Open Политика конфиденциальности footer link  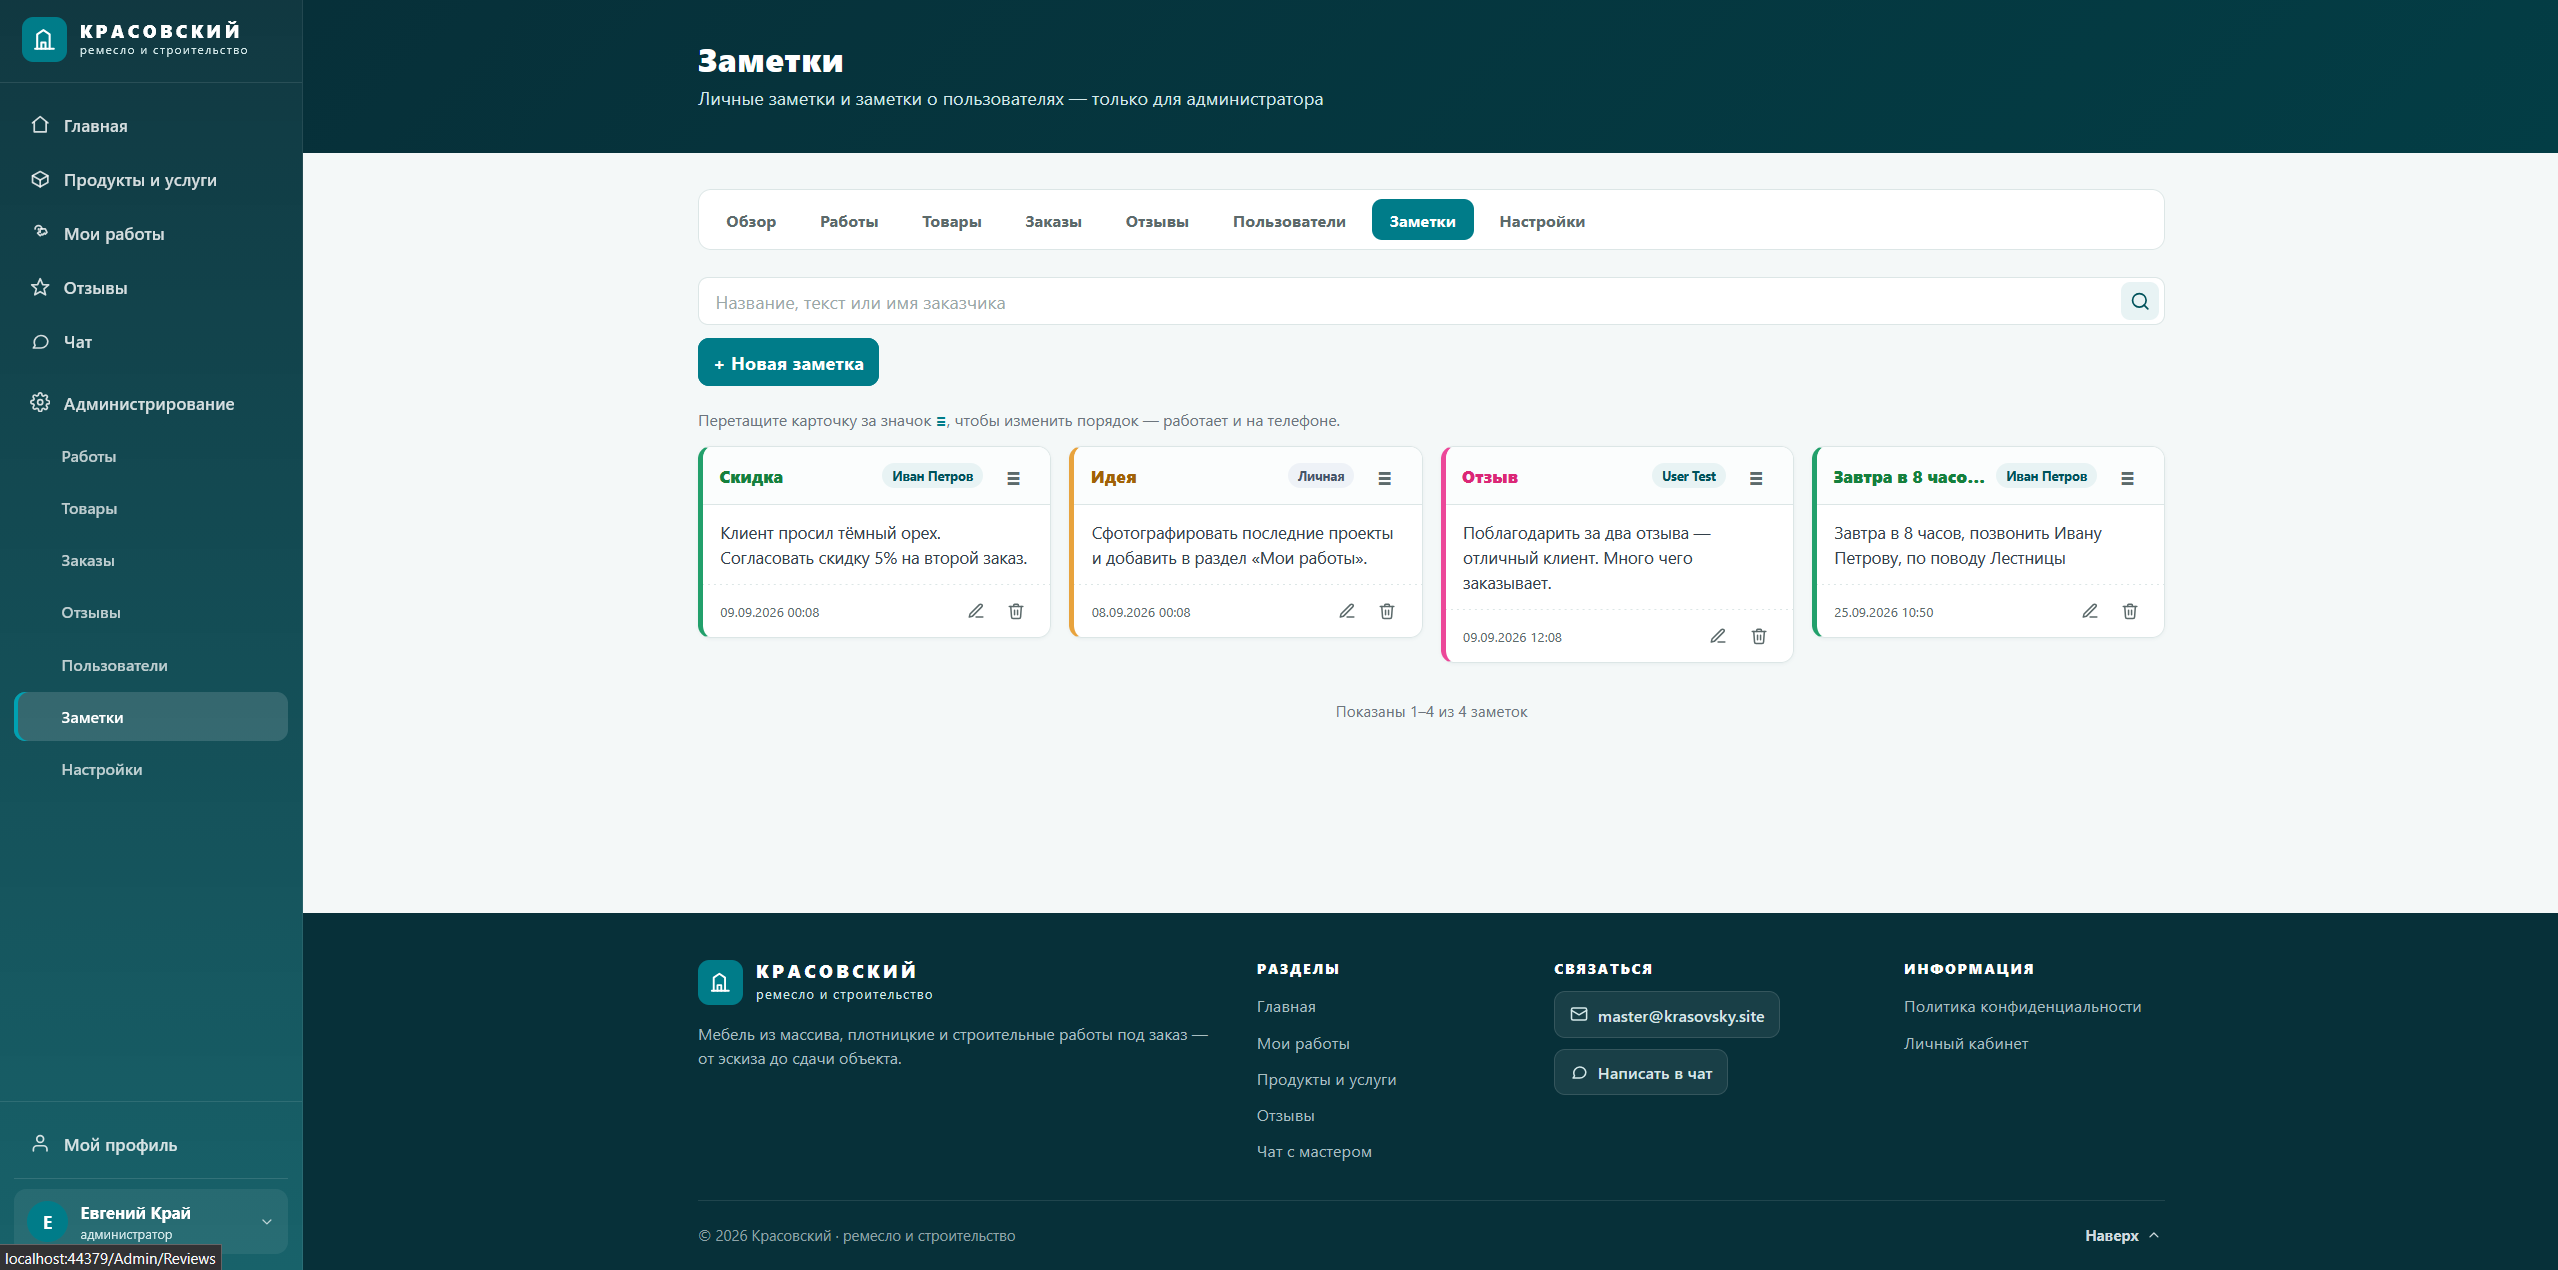pos(2022,1007)
